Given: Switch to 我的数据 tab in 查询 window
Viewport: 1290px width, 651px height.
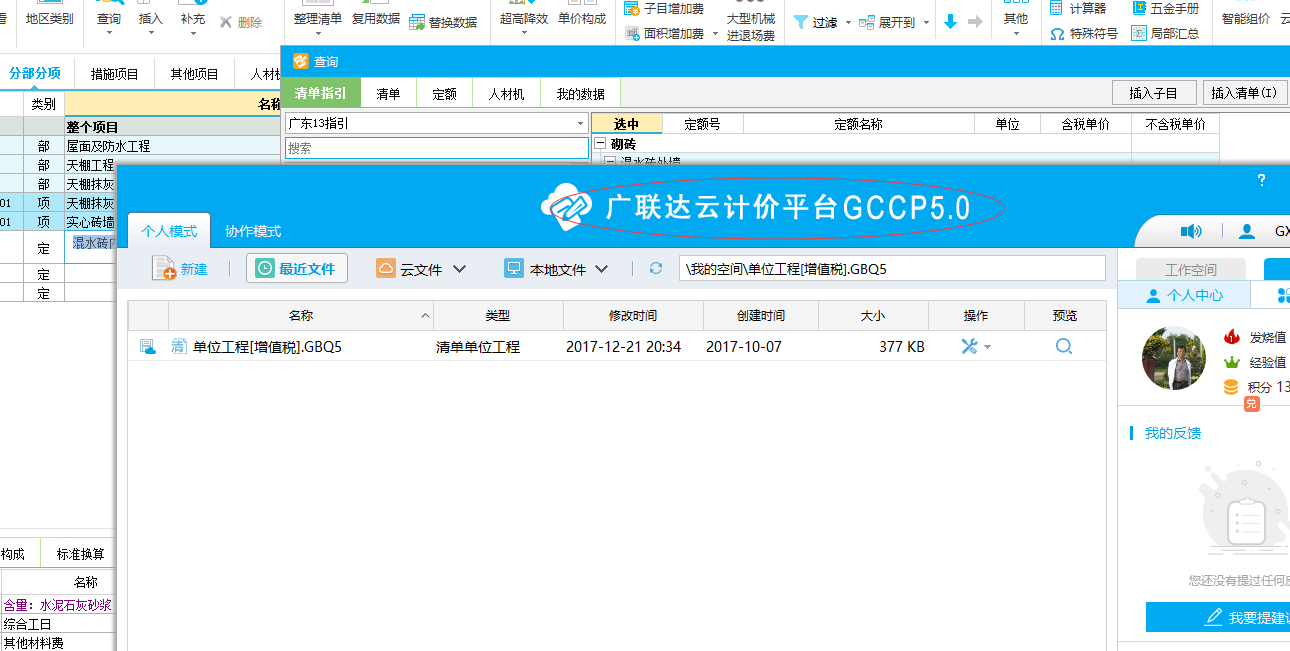Looking at the screenshot, I should coord(580,94).
